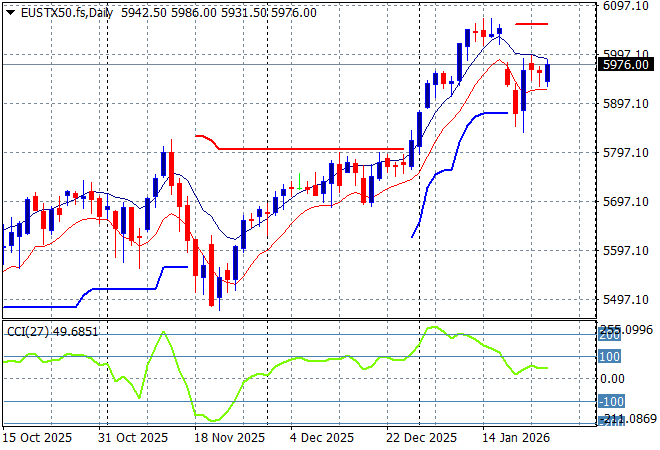Select the 5797.10 price scale label
This screenshot has width=660, height=450.
pos(626,152)
